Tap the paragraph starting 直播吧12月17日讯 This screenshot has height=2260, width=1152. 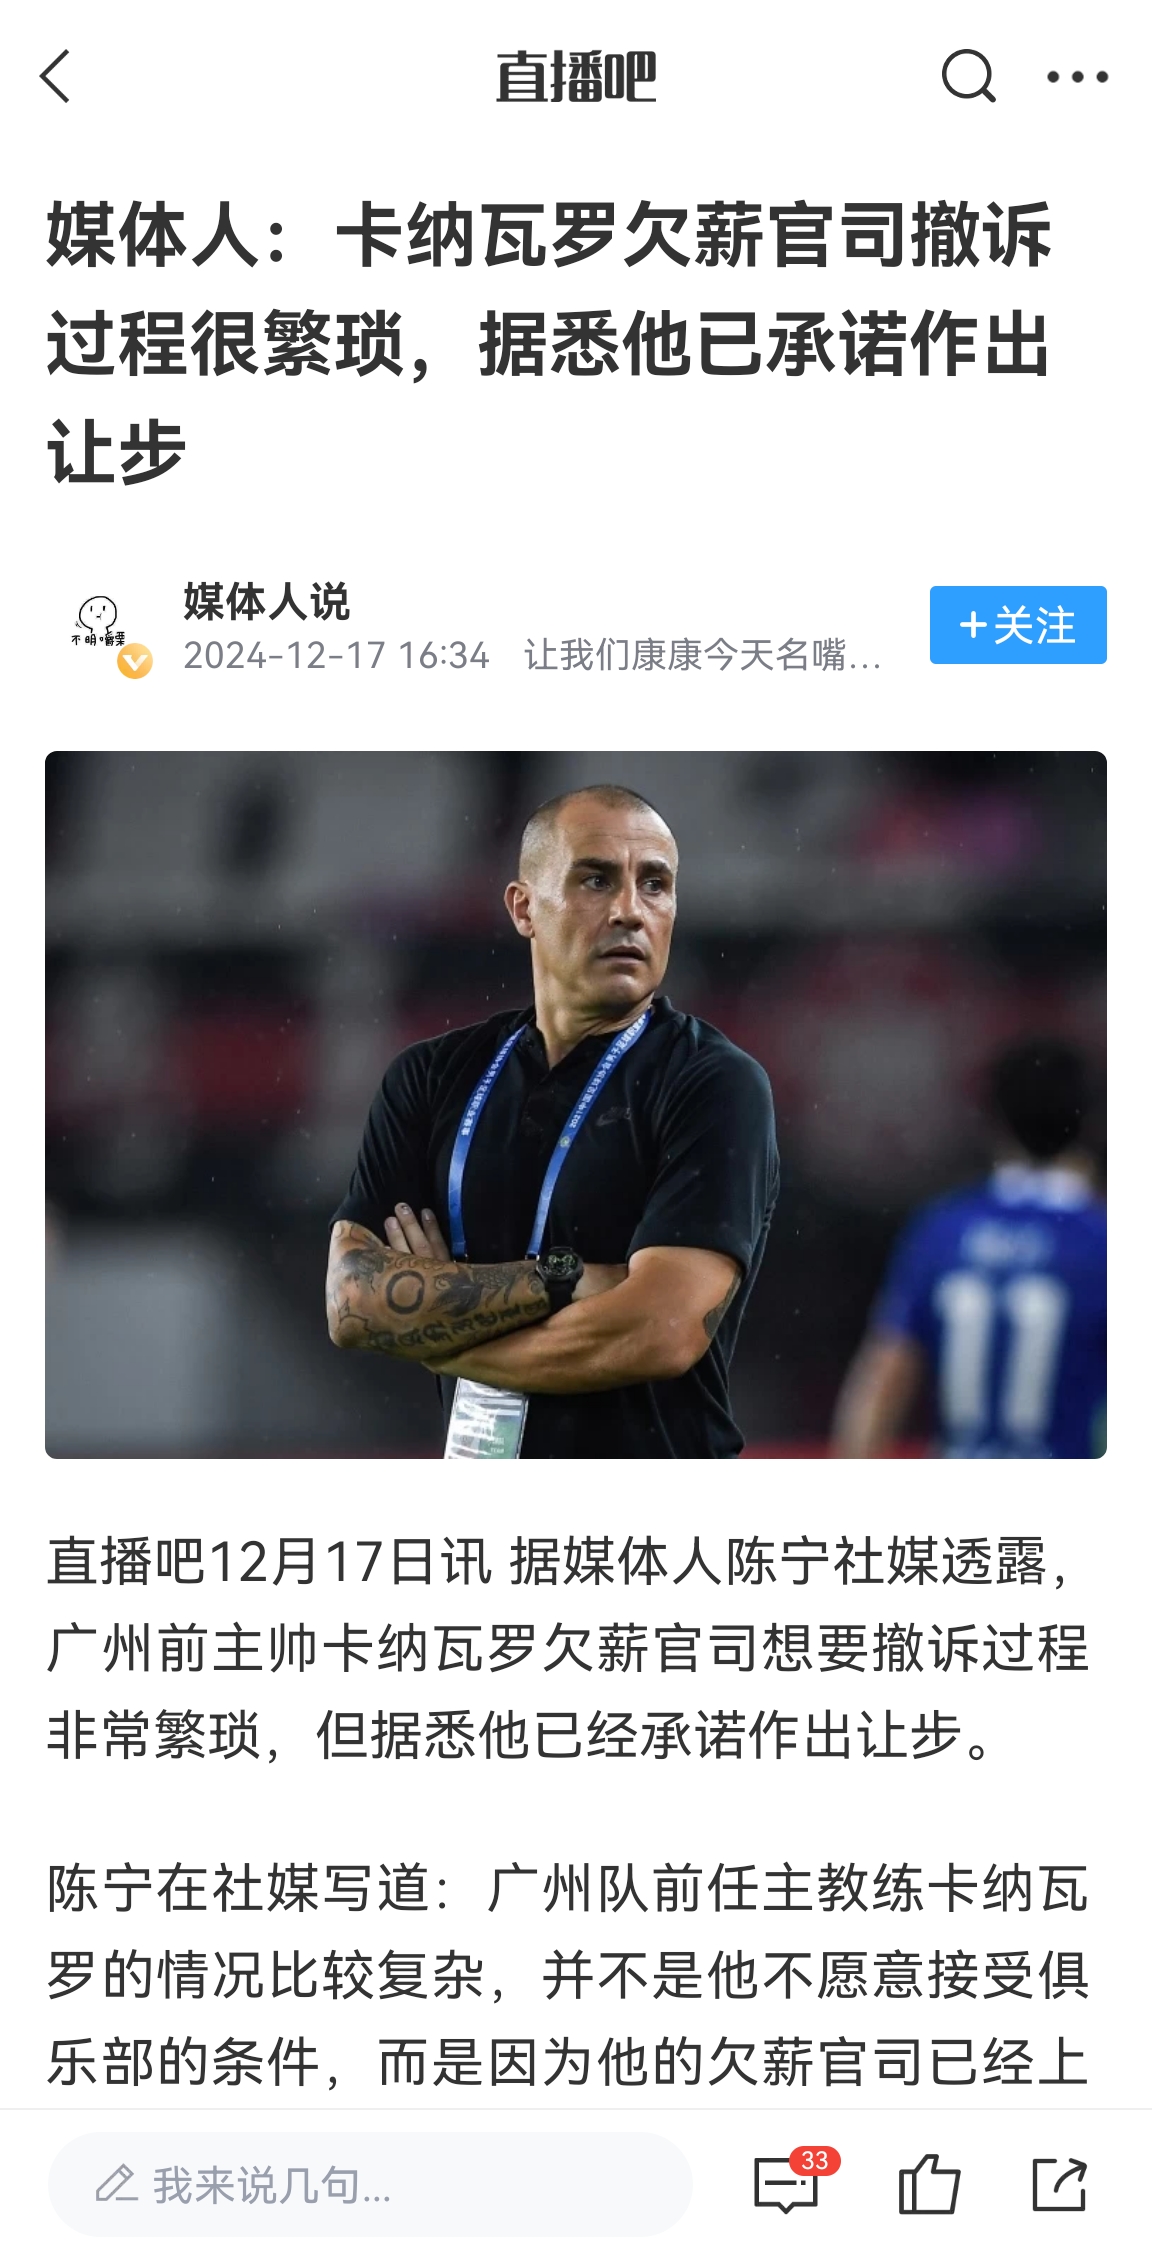click(x=568, y=1647)
